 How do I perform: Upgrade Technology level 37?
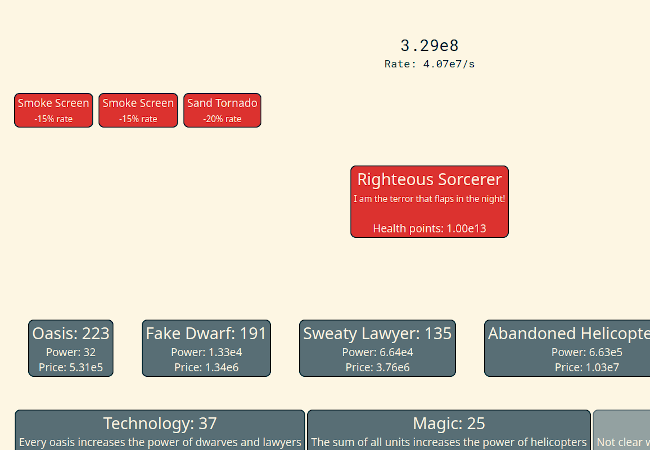pos(160,430)
